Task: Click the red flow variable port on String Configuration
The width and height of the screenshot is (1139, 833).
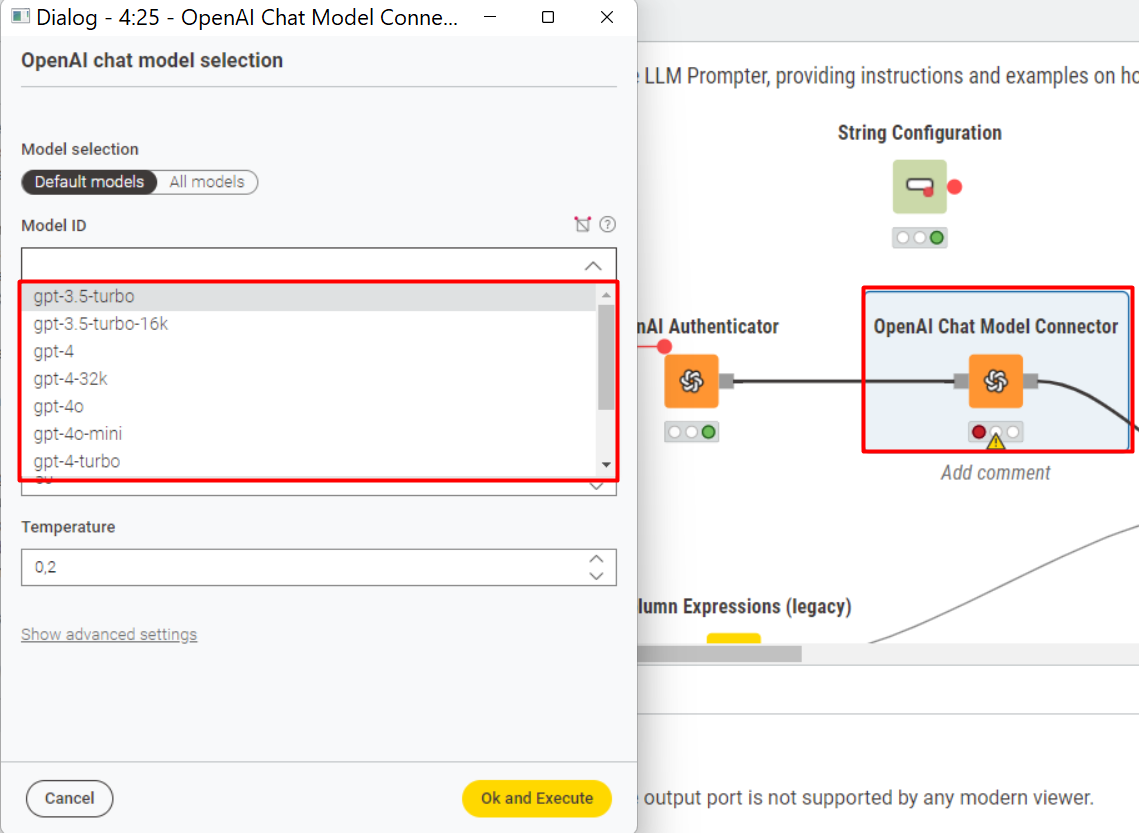Action: point(954,187)
